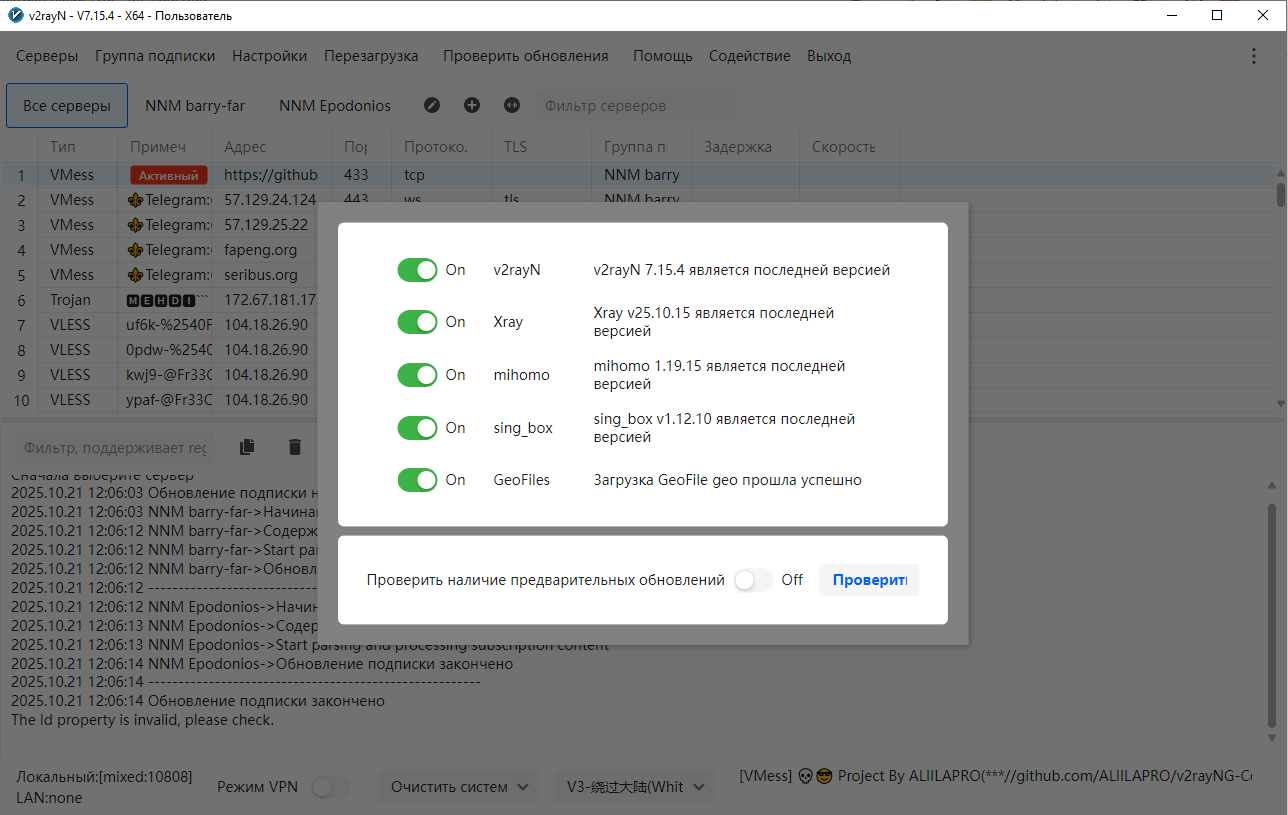Click the red Активный badge in row 1
This screenshot has width=1288, height=815.
(168, 175)
